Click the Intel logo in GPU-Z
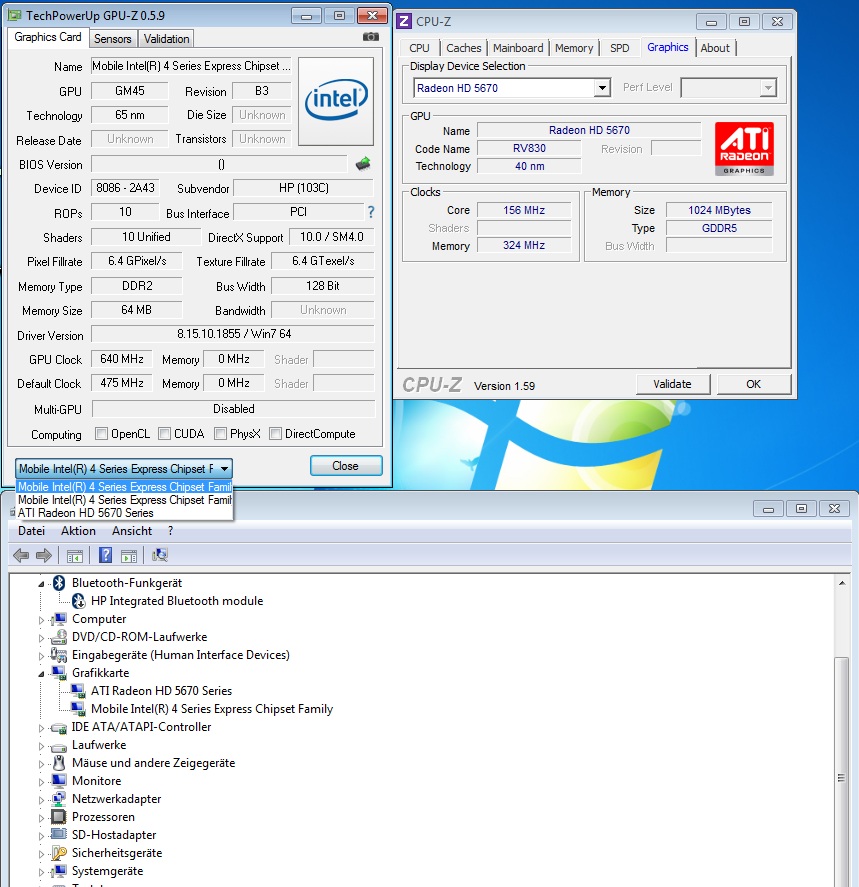 (x=336, y=101)
